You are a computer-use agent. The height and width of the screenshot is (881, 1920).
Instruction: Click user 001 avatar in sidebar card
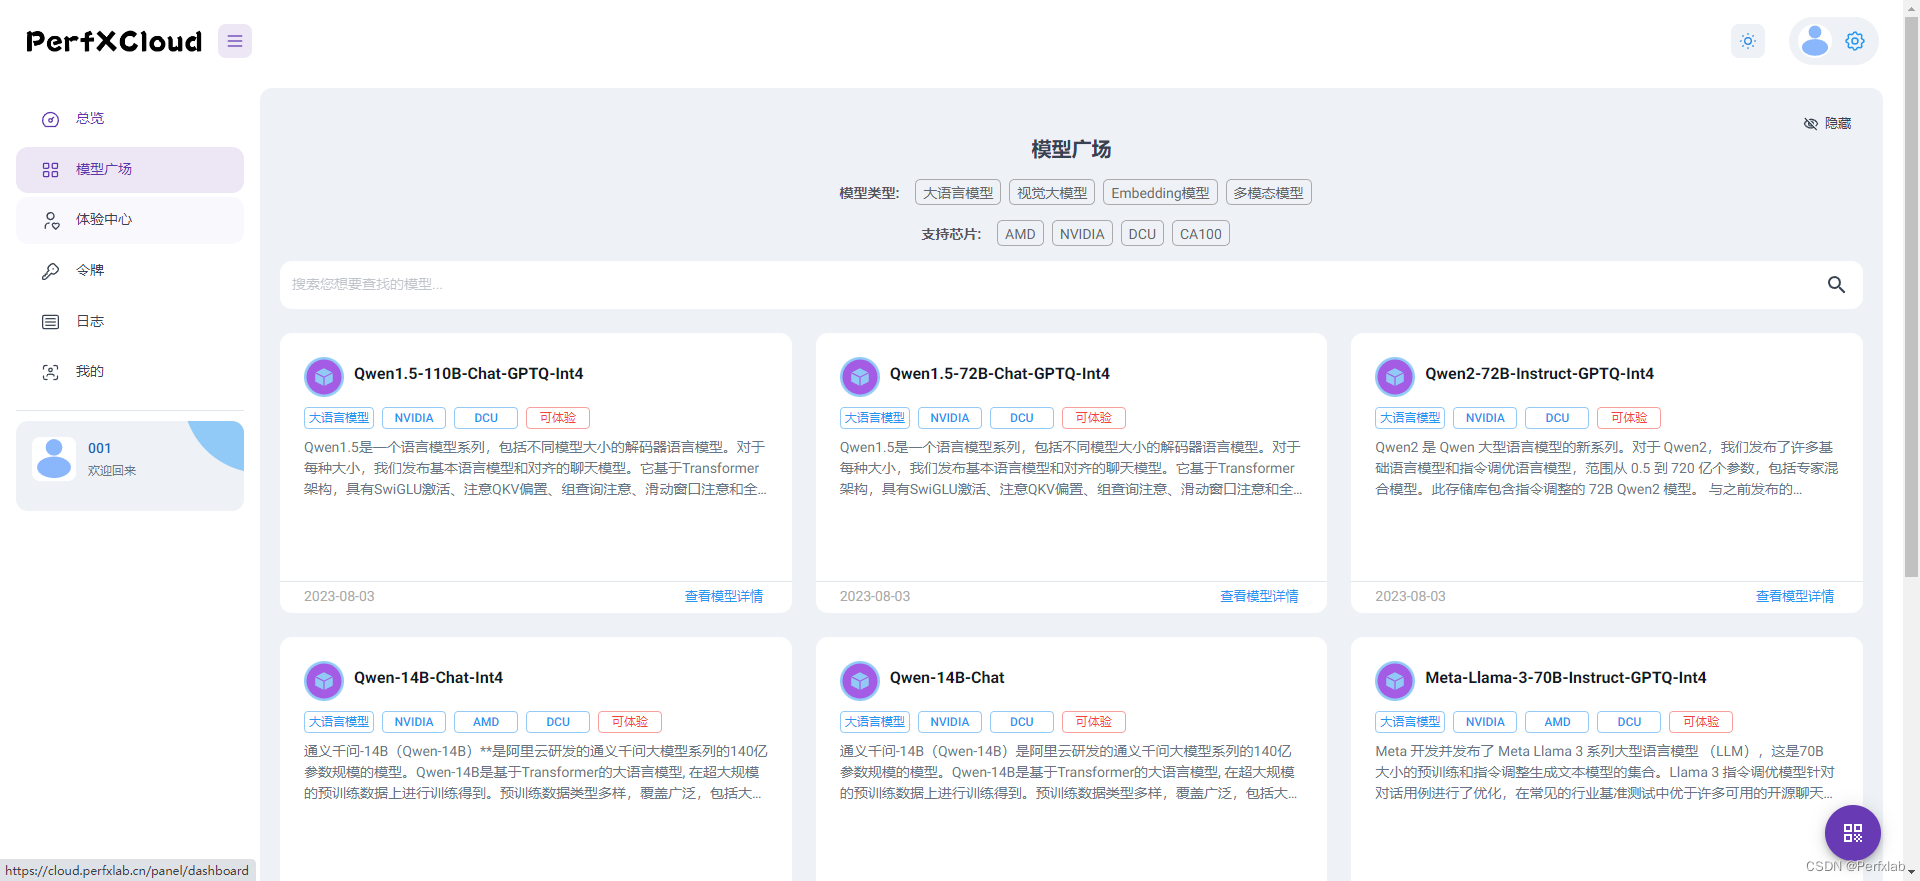pyautogui.click(x=54, y=459)
